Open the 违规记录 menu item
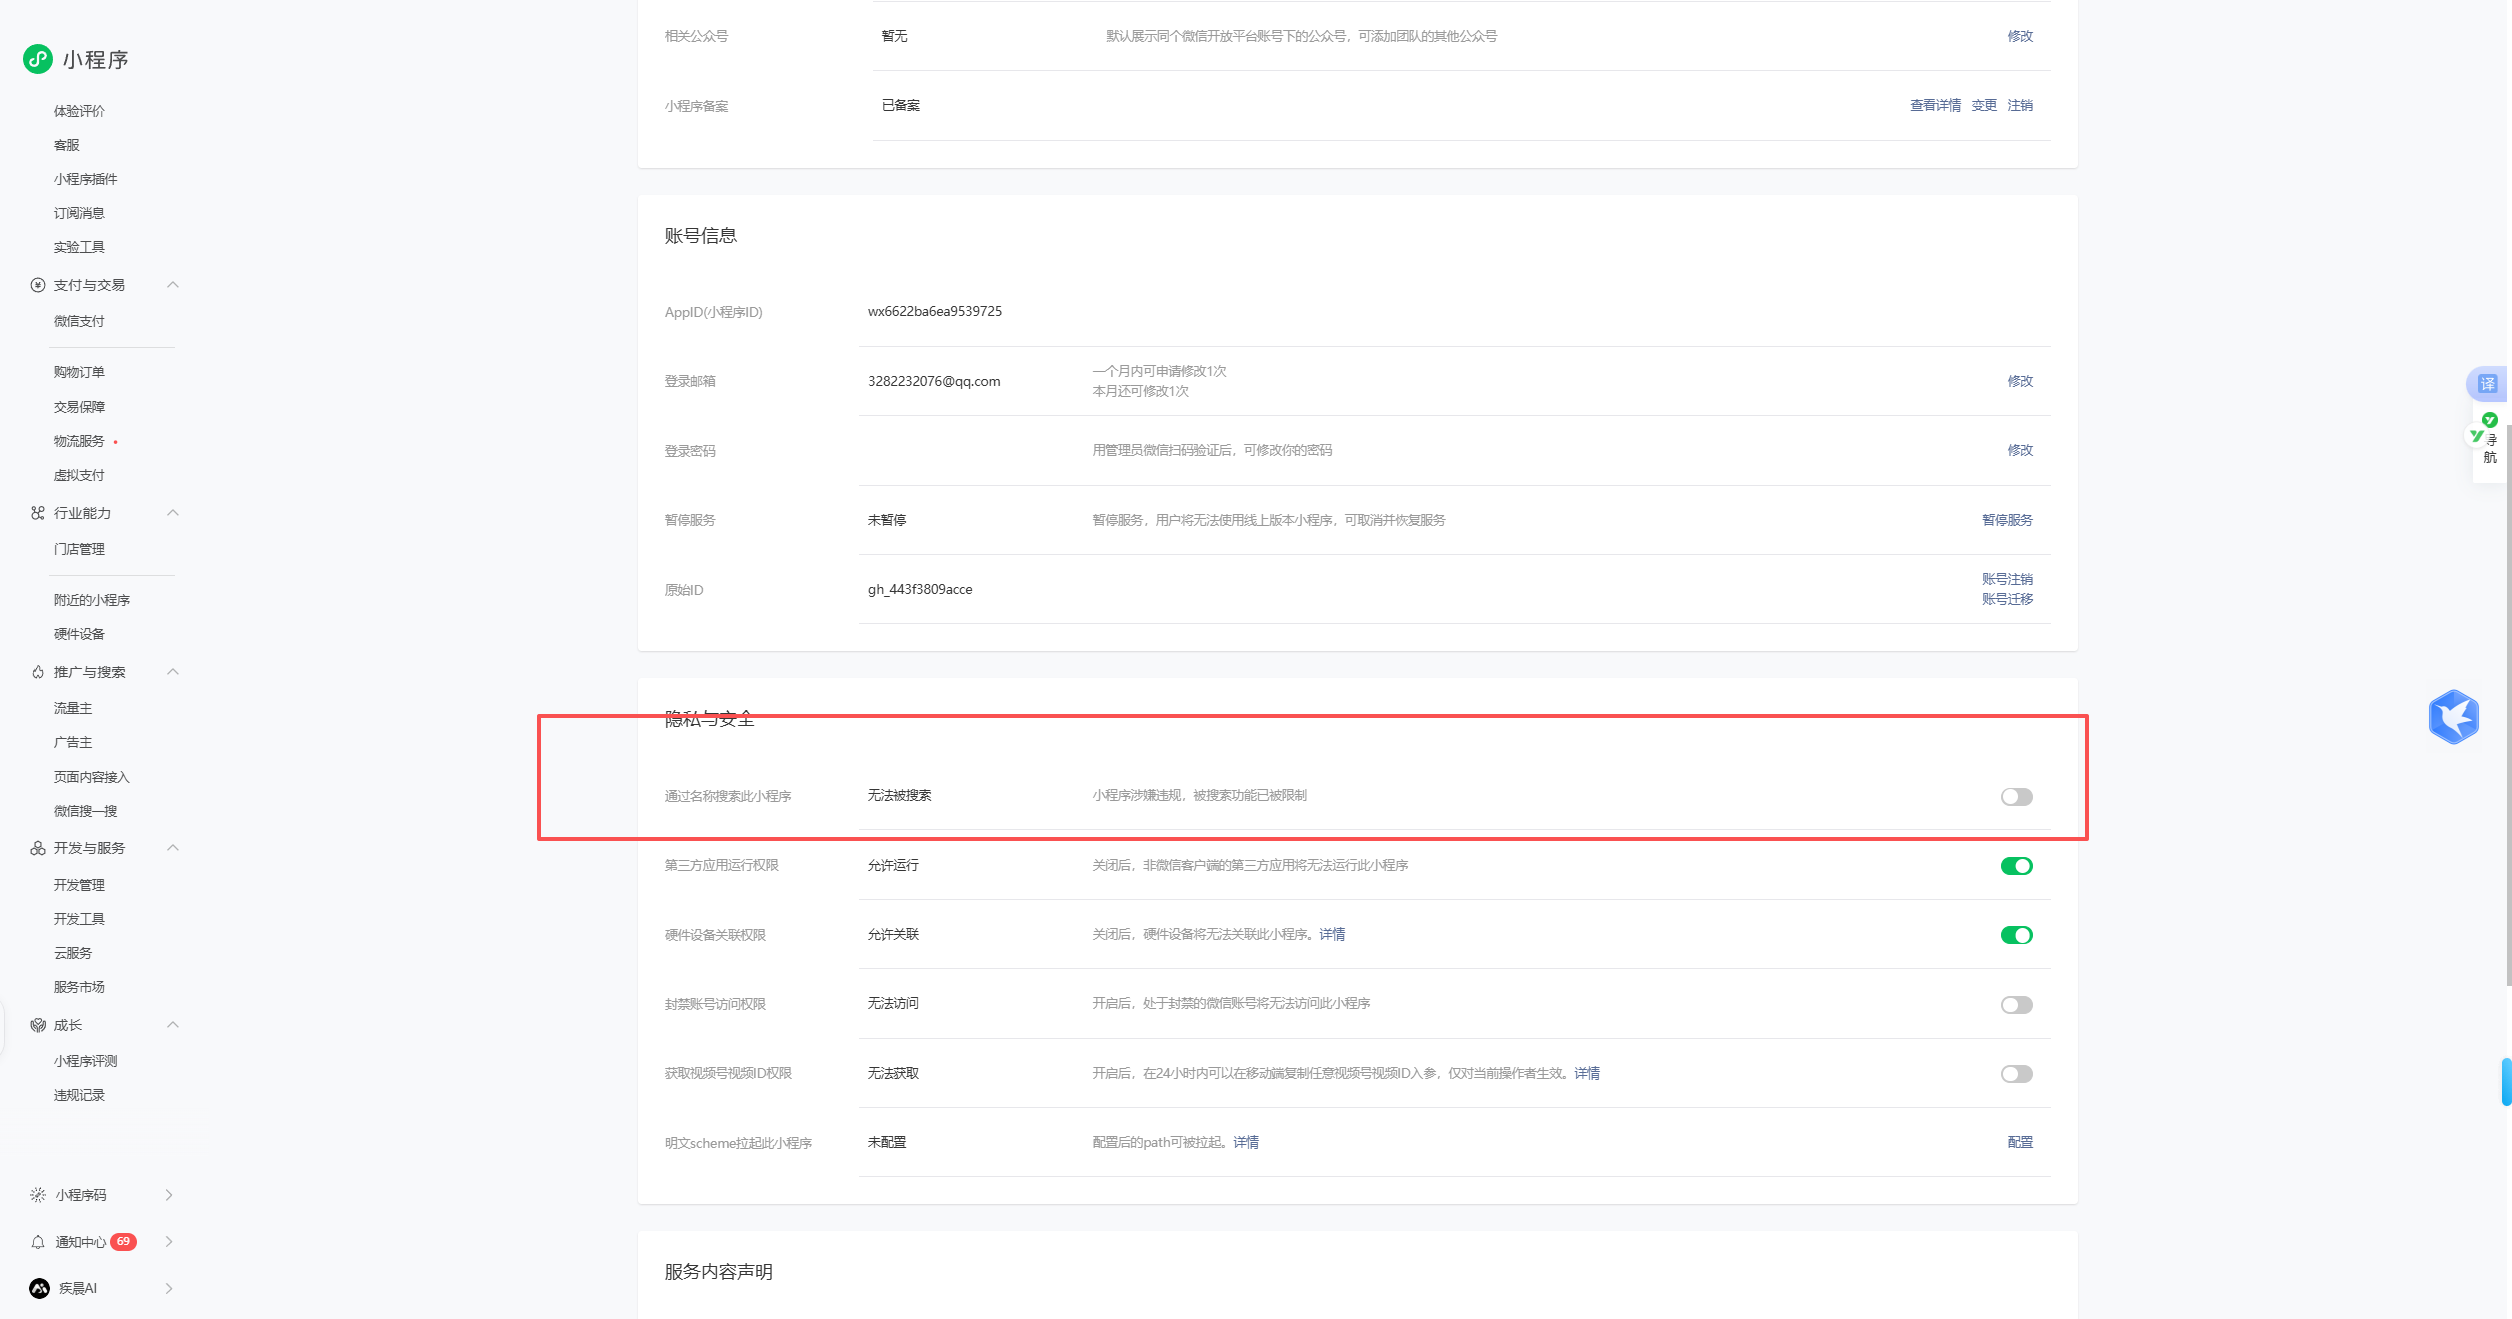 click(x=79, y=1095)
